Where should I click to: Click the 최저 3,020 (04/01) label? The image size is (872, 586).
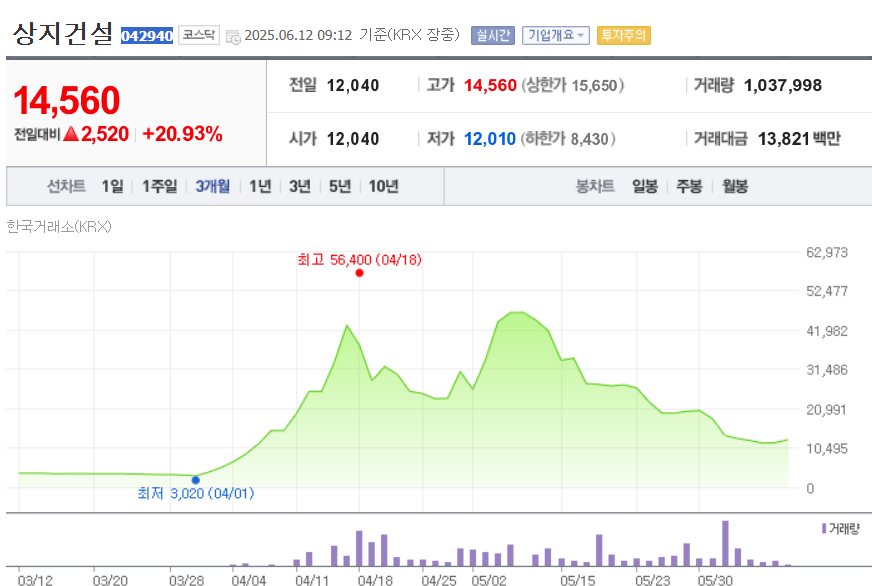coord(196,493)
